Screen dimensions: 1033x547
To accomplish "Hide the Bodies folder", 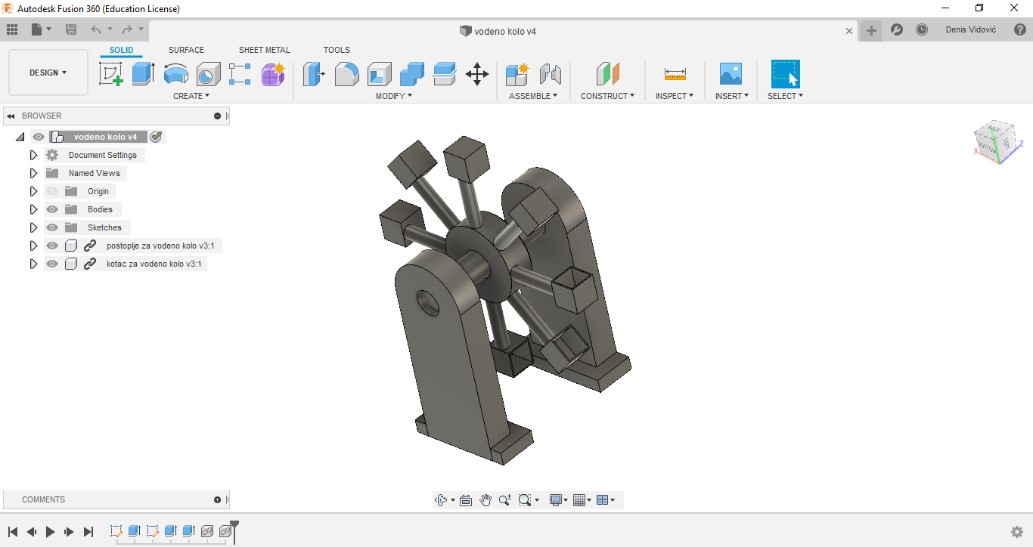I will pos(52,210).
